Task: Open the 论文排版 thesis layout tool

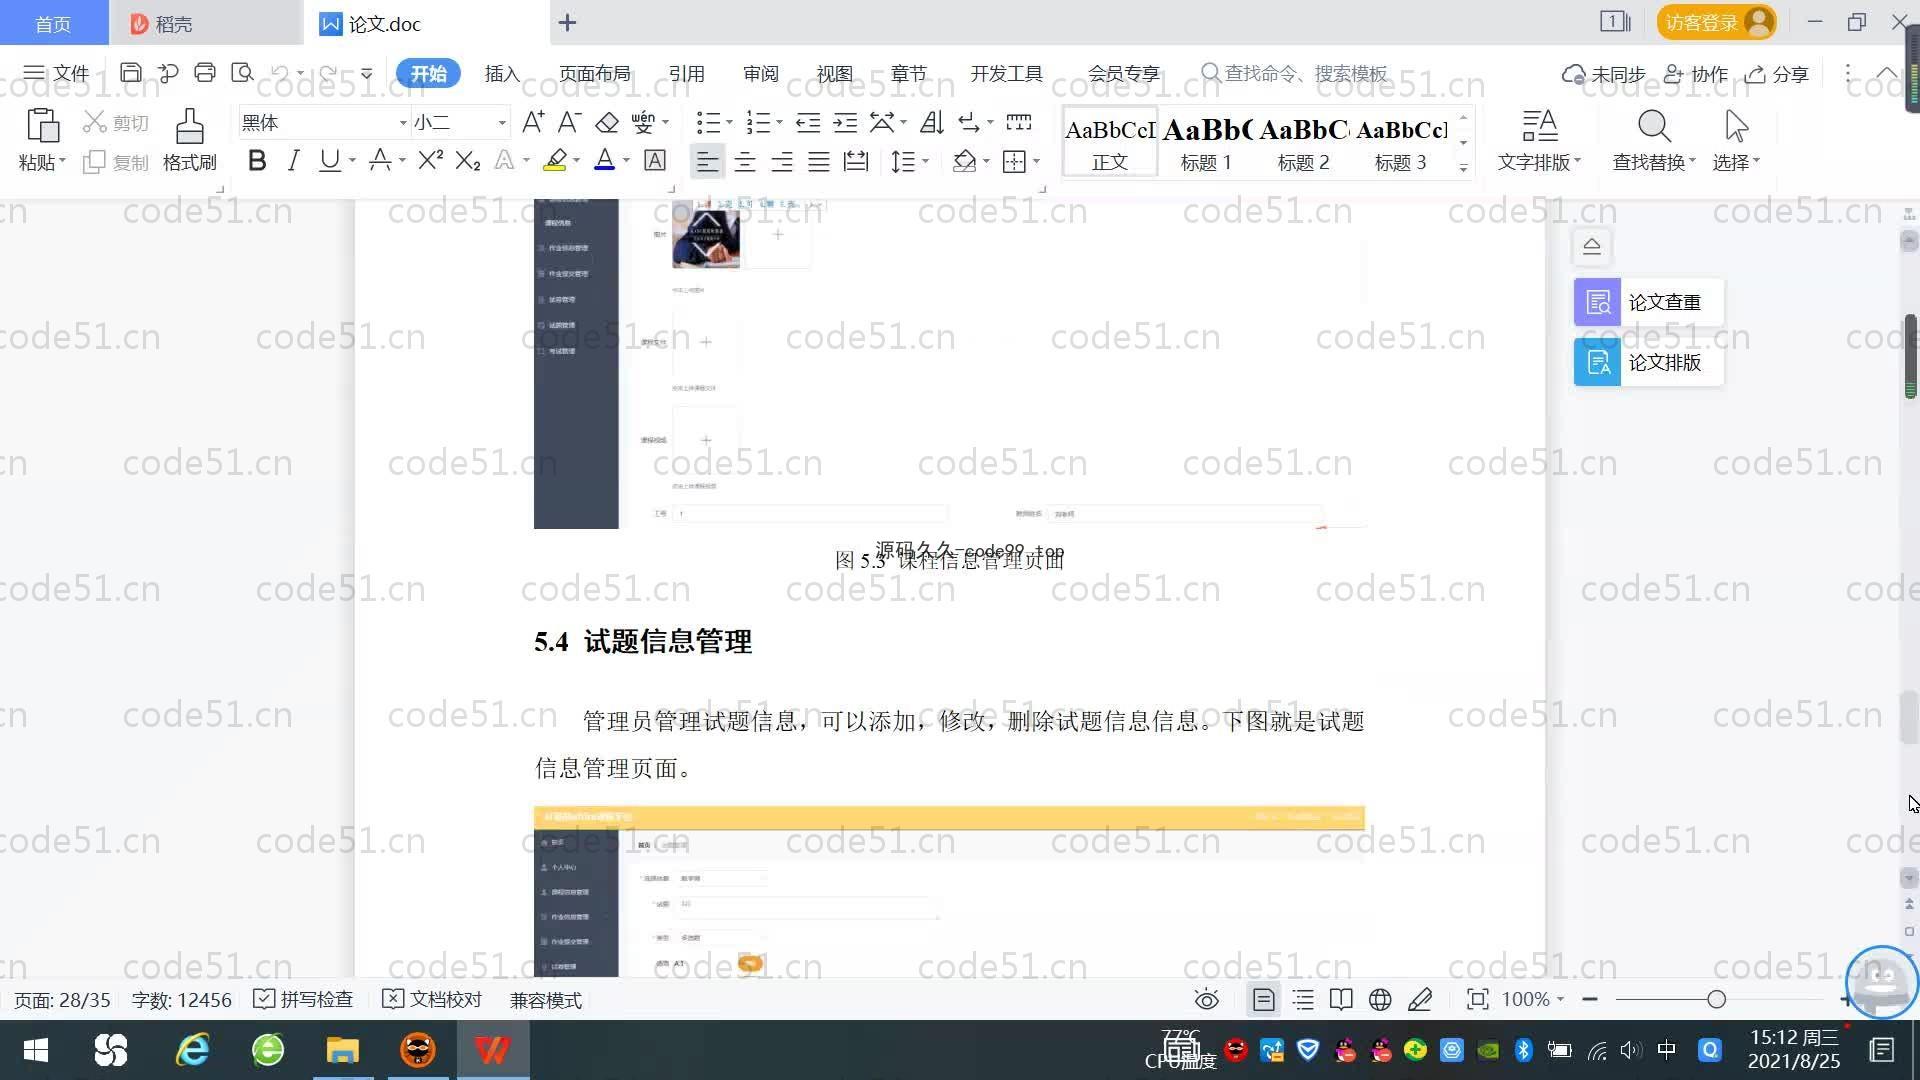Action: tap(1649, 362)
